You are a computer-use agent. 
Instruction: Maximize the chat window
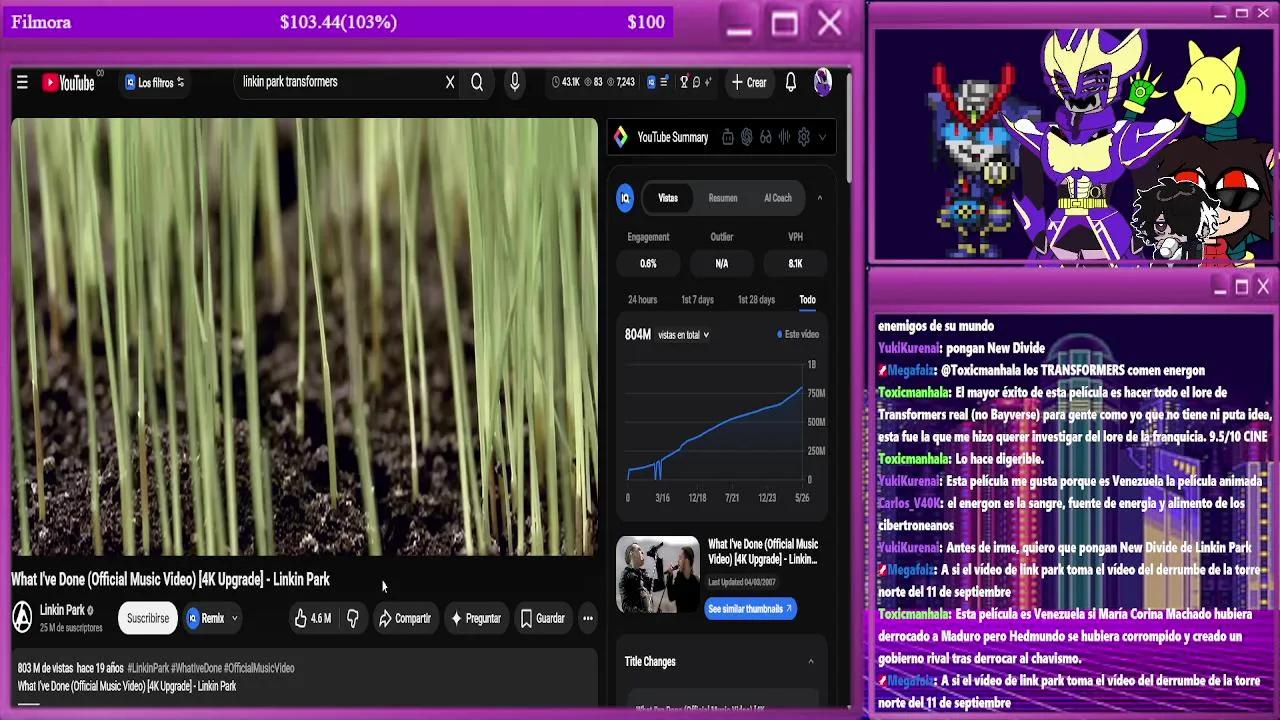coord(1241,286)
